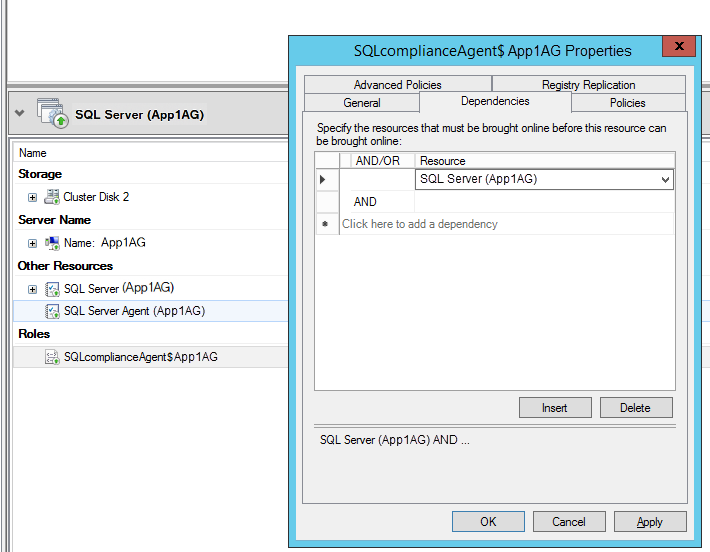This screenshot has height=552, width=710.
Task: Click the SQL Server (App1AG) role icon in header
Action: tap(53, 113)
